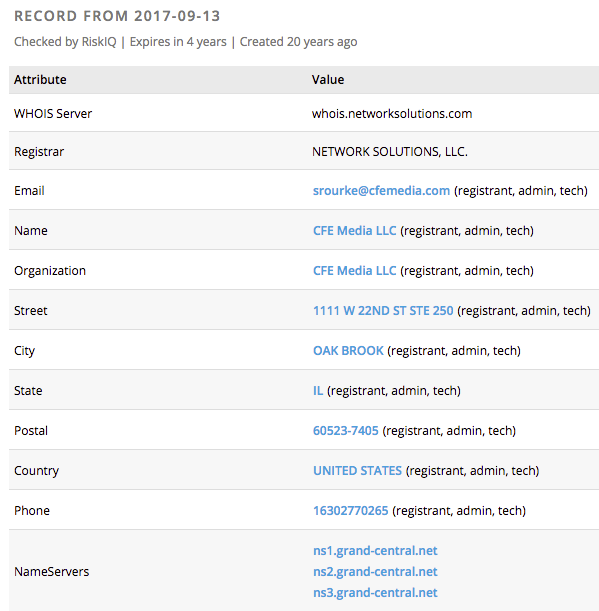Click the Value column header
Image resolution: width=599 pixels, height=611 pixels.
coord(328,79)
